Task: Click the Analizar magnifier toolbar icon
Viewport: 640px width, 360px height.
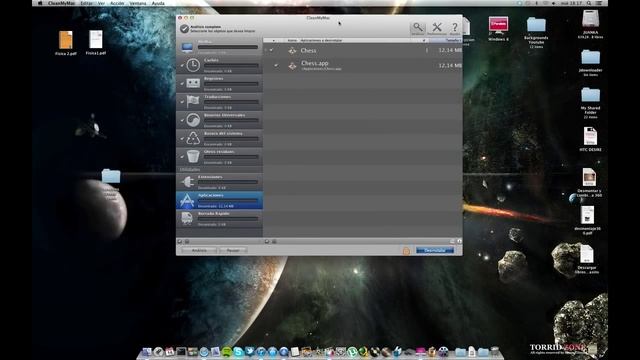Action: pos(418,28)
